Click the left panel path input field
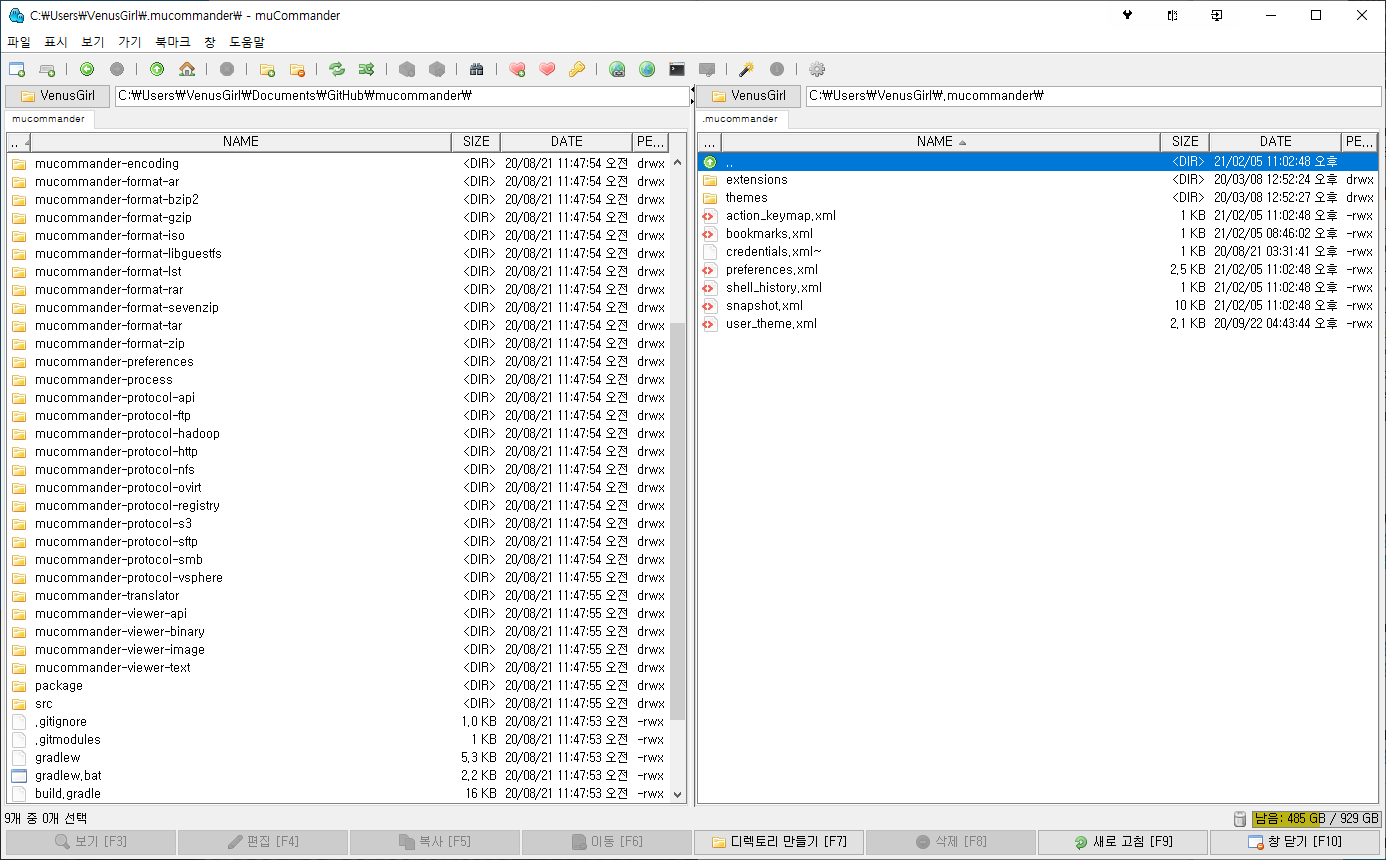The image size is (1386, 860). pos(402,96)
